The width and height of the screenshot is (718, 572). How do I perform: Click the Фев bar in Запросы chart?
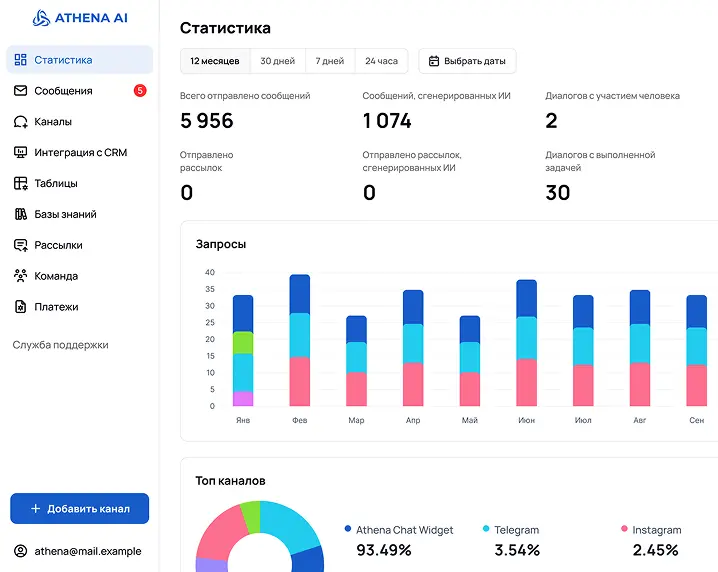(299, 340)
